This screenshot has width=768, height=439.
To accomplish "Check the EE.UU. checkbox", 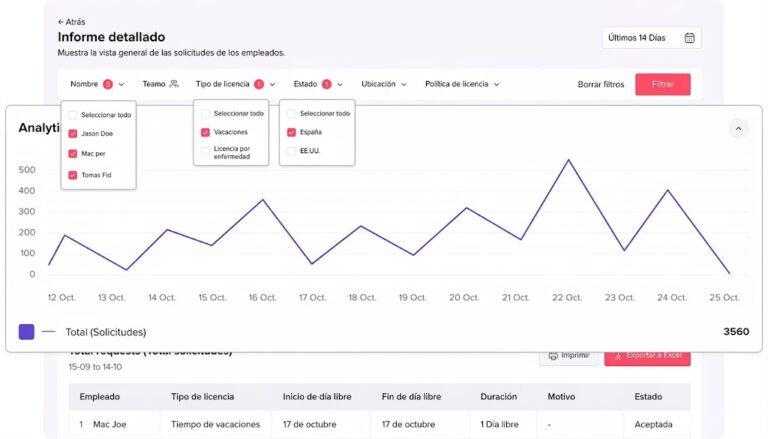I will [x=291, y=151].
